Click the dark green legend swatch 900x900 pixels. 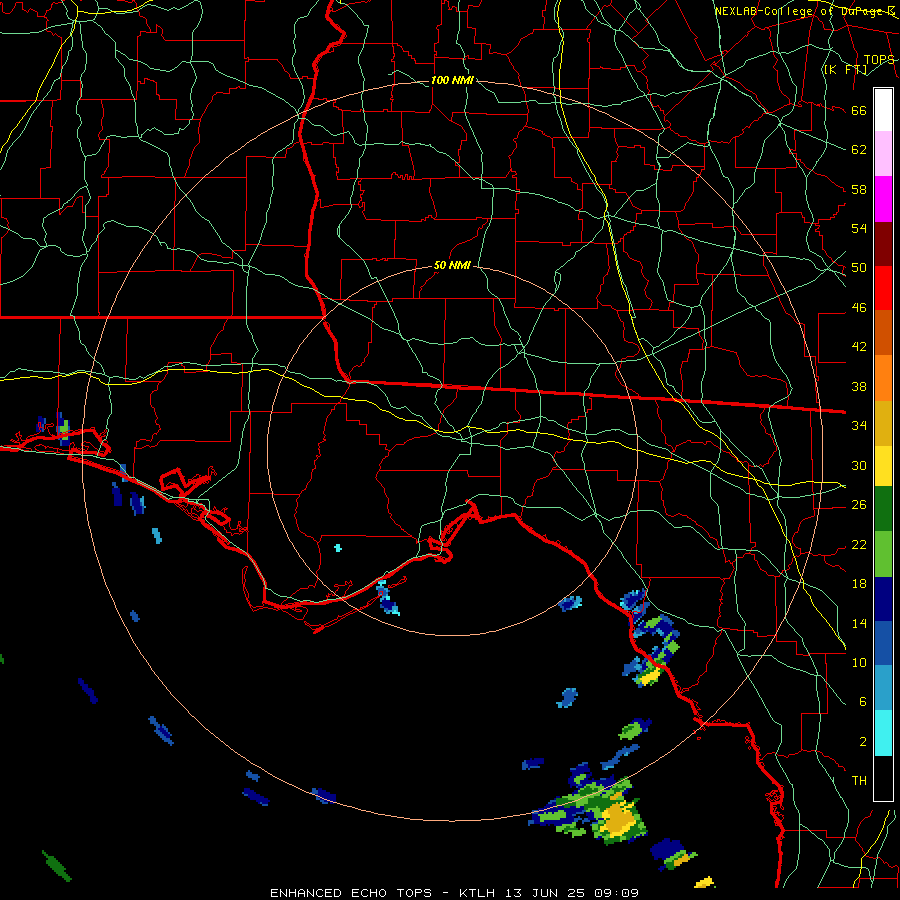[883, 509]
